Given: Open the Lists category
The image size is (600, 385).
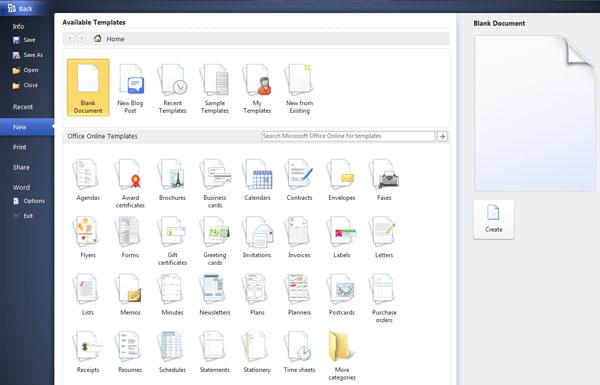Looking at the screenshot, I should pos(88,295).
